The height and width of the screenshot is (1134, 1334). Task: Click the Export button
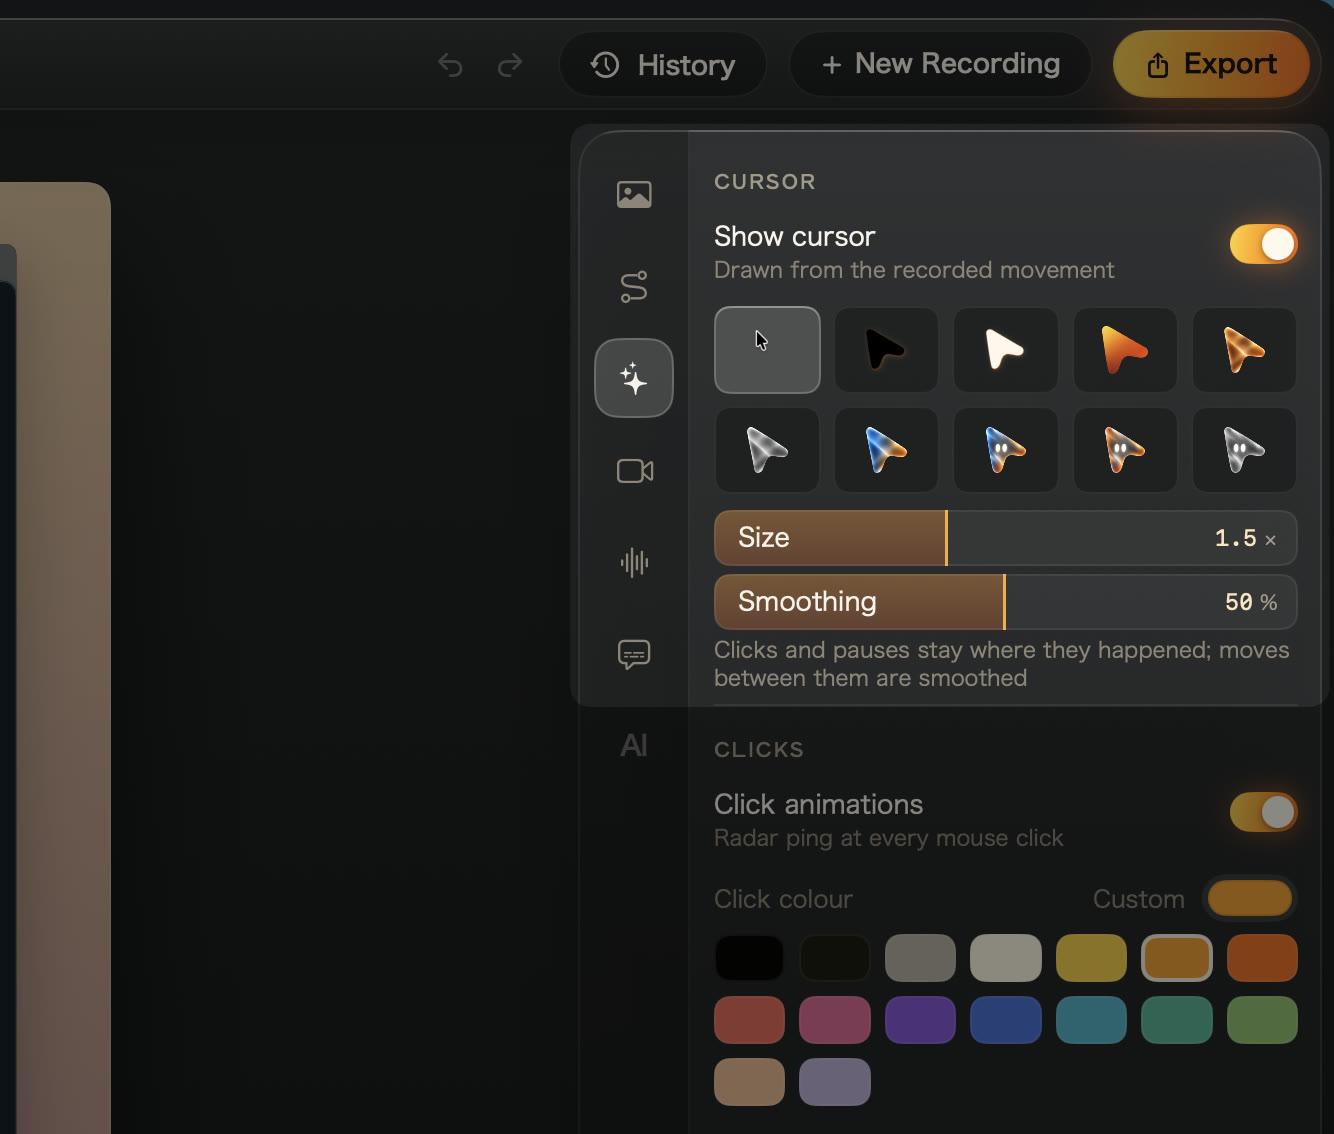pos(1211,64)
